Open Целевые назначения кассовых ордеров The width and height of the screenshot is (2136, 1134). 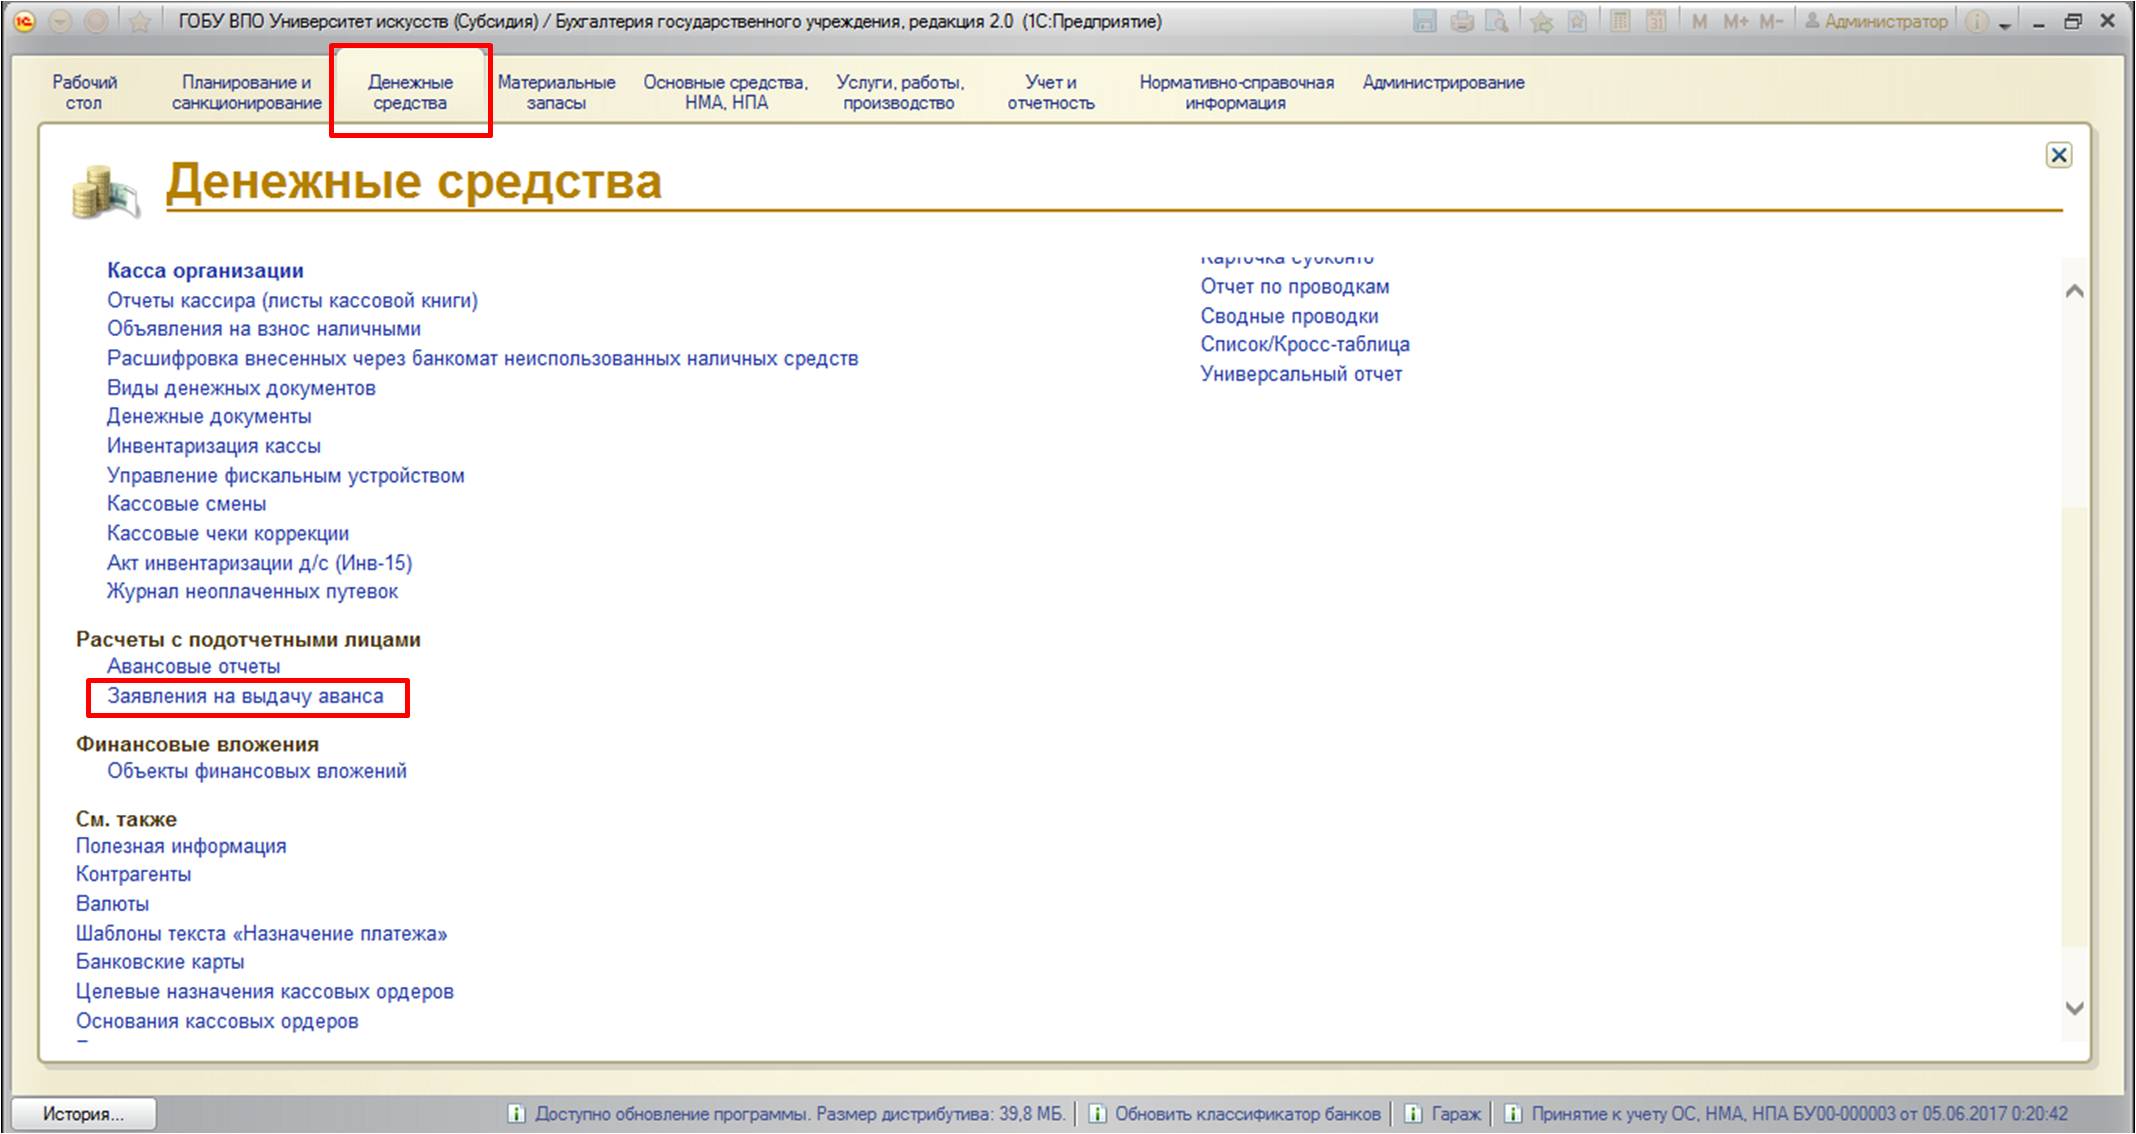tap(265, 992)
